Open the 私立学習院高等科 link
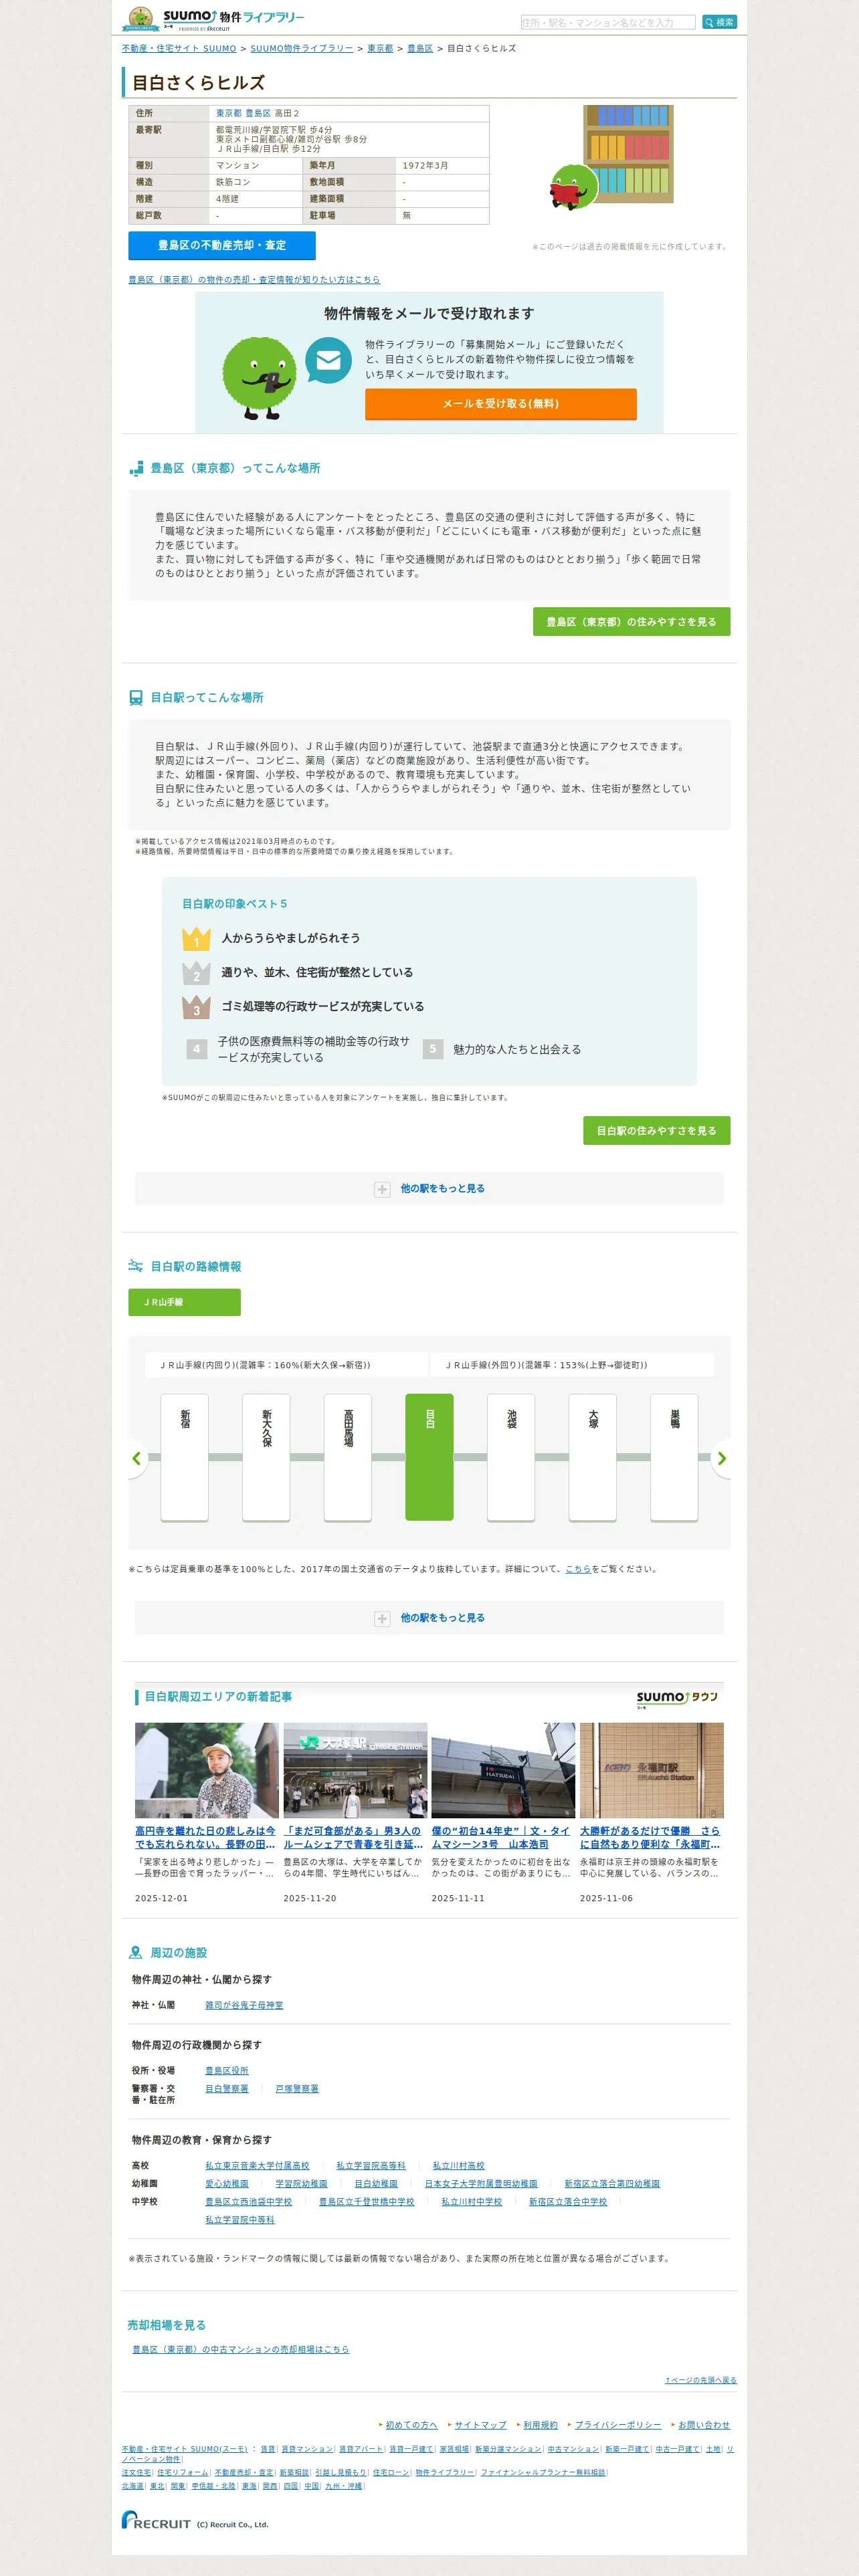Image resolution: width=859 pixels, height=2576 pixels. pos(371,2166)
